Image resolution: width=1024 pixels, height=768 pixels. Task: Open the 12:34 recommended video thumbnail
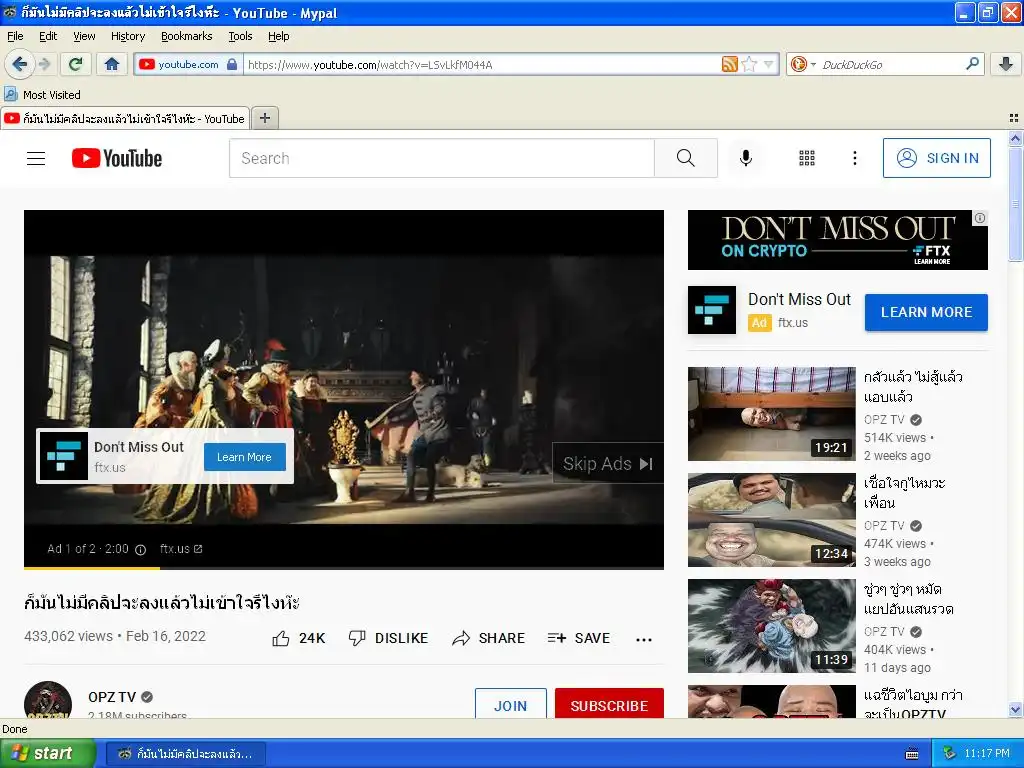point(771,520)
